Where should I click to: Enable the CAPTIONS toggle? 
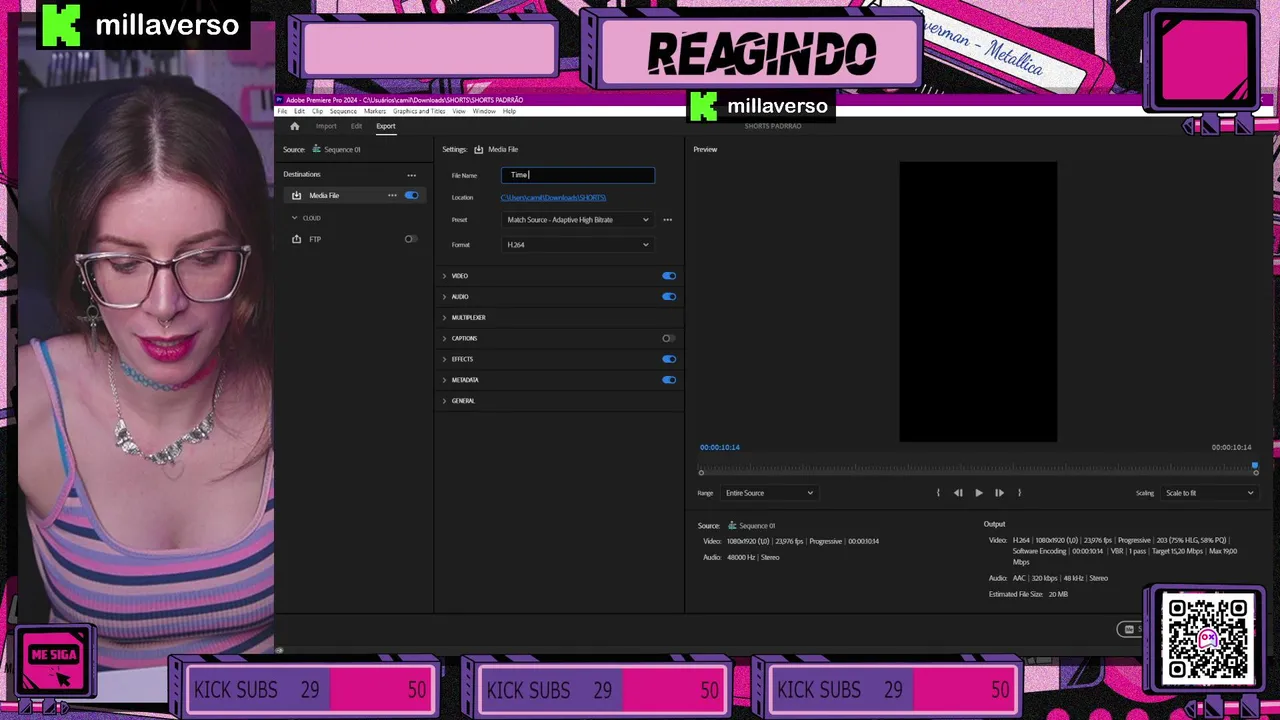669,338
